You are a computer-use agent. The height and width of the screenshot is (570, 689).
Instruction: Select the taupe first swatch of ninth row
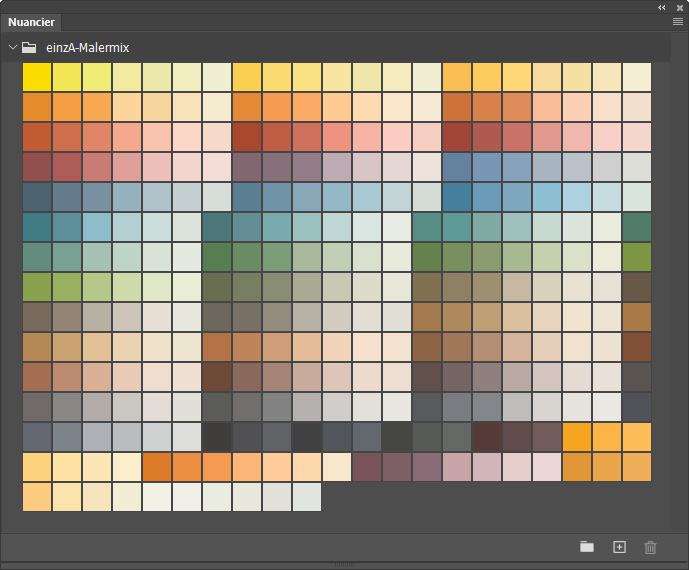37,317
